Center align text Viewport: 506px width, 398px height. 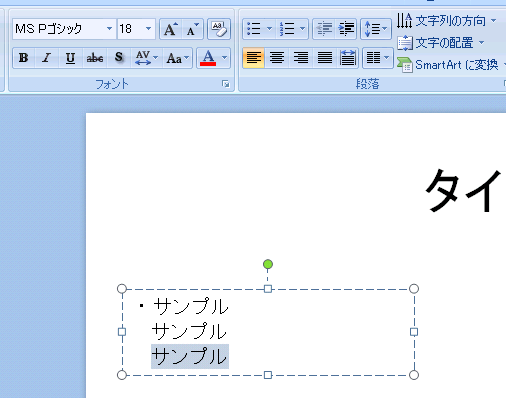(x=277, y=58)
